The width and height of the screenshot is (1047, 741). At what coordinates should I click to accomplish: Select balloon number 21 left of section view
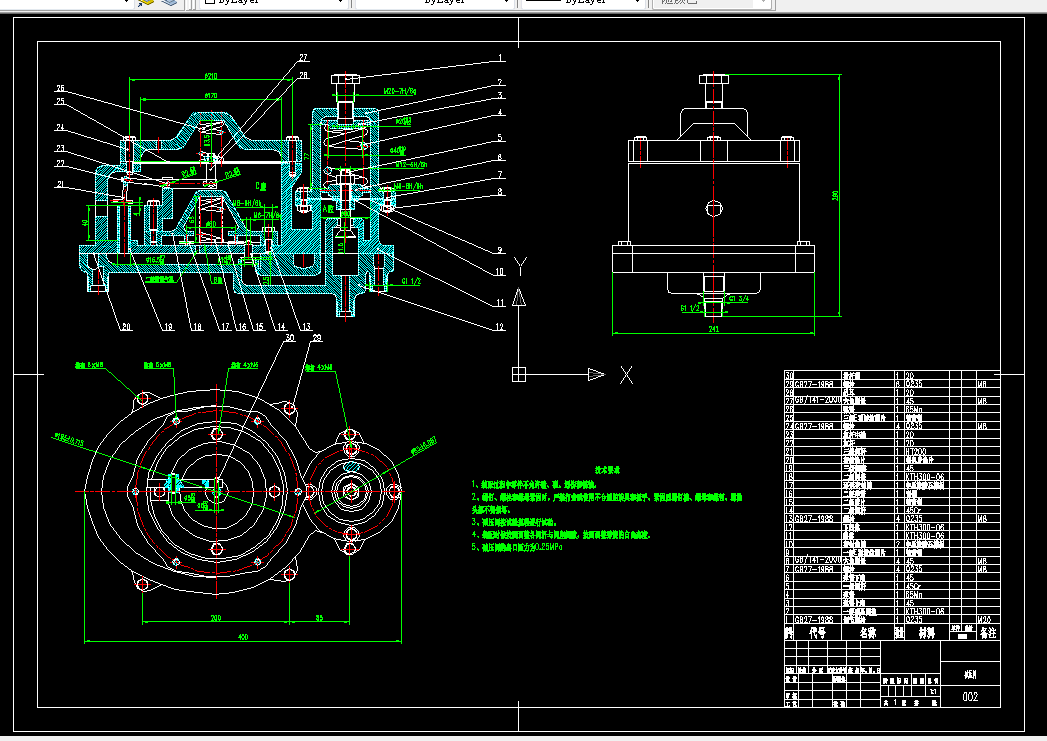click(60, 184)
